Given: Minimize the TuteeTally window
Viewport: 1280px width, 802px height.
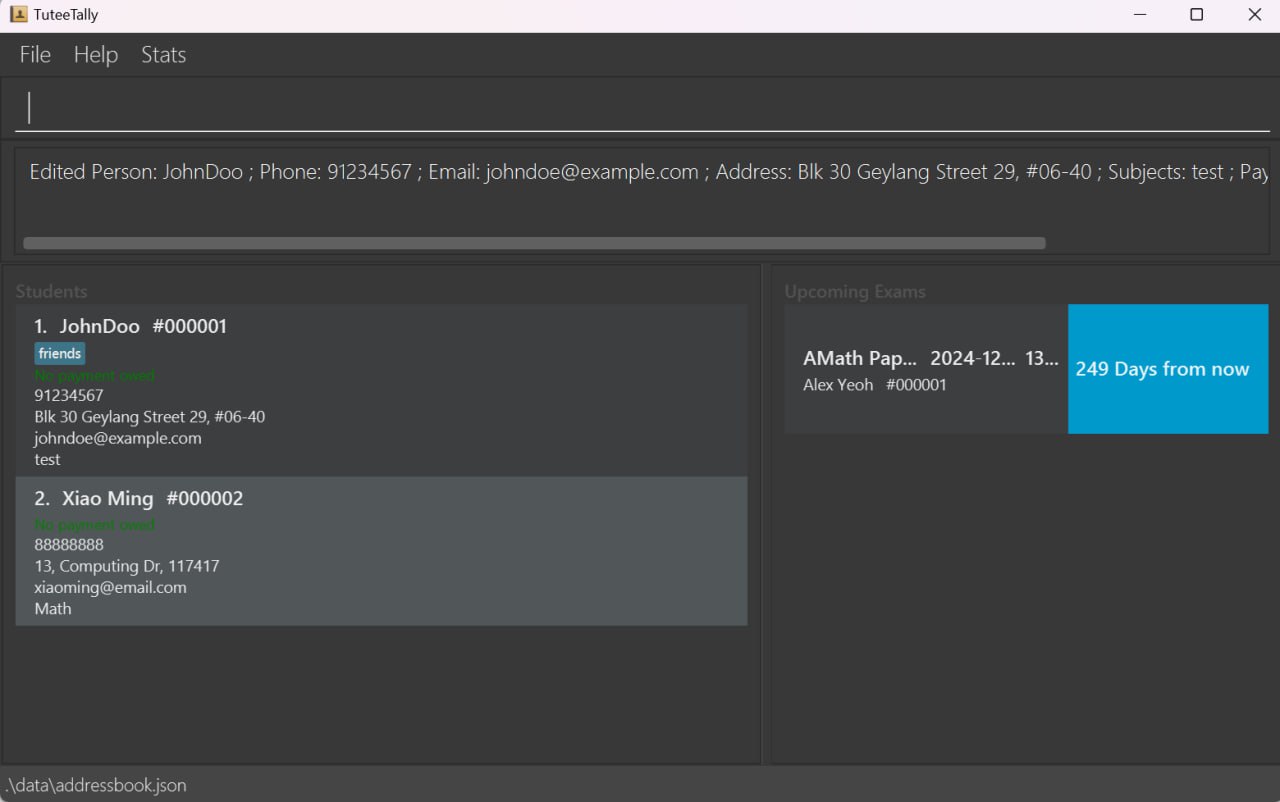Looking at the screenshot, I should 1139,15.
